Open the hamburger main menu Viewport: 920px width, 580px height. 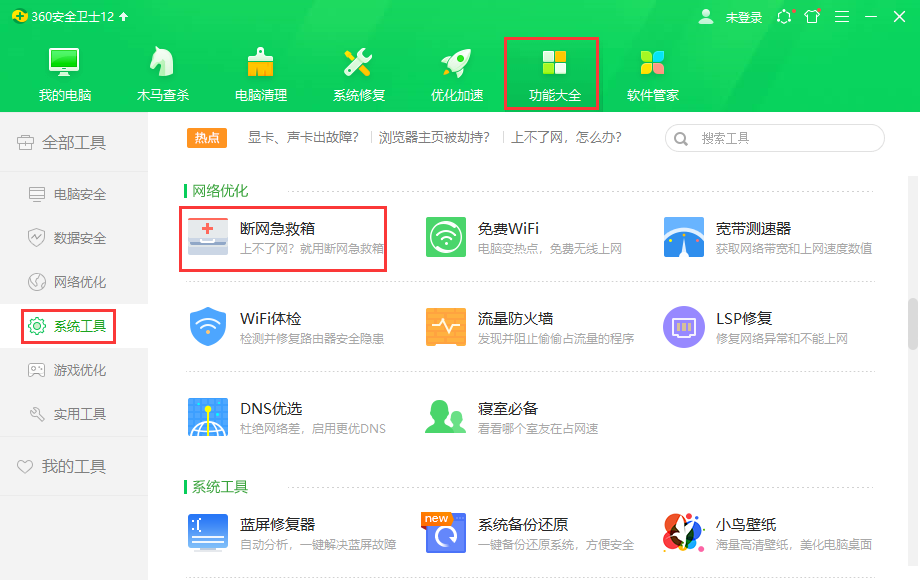[x=842, y=16]
